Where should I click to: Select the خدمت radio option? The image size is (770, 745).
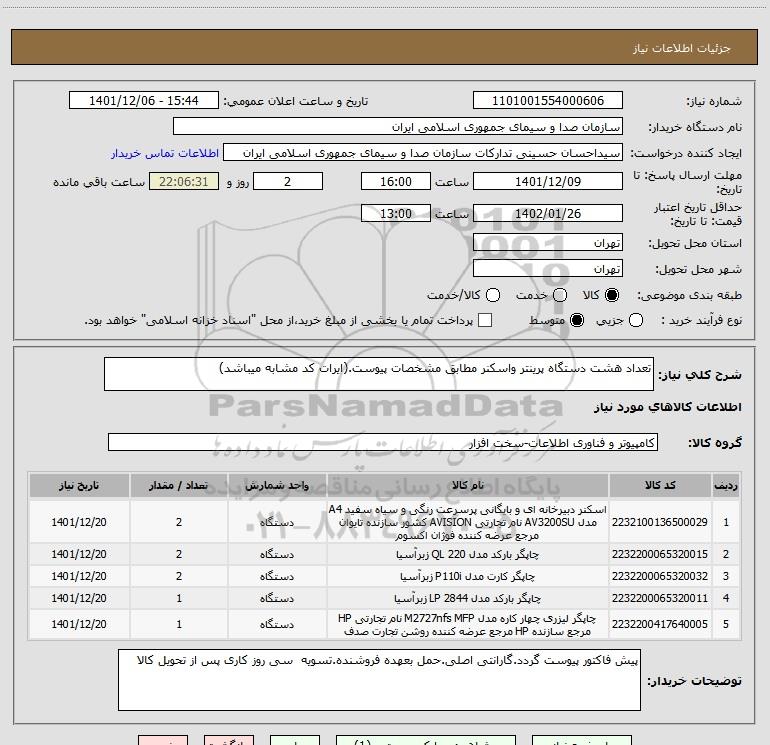[x=560, y=295]
